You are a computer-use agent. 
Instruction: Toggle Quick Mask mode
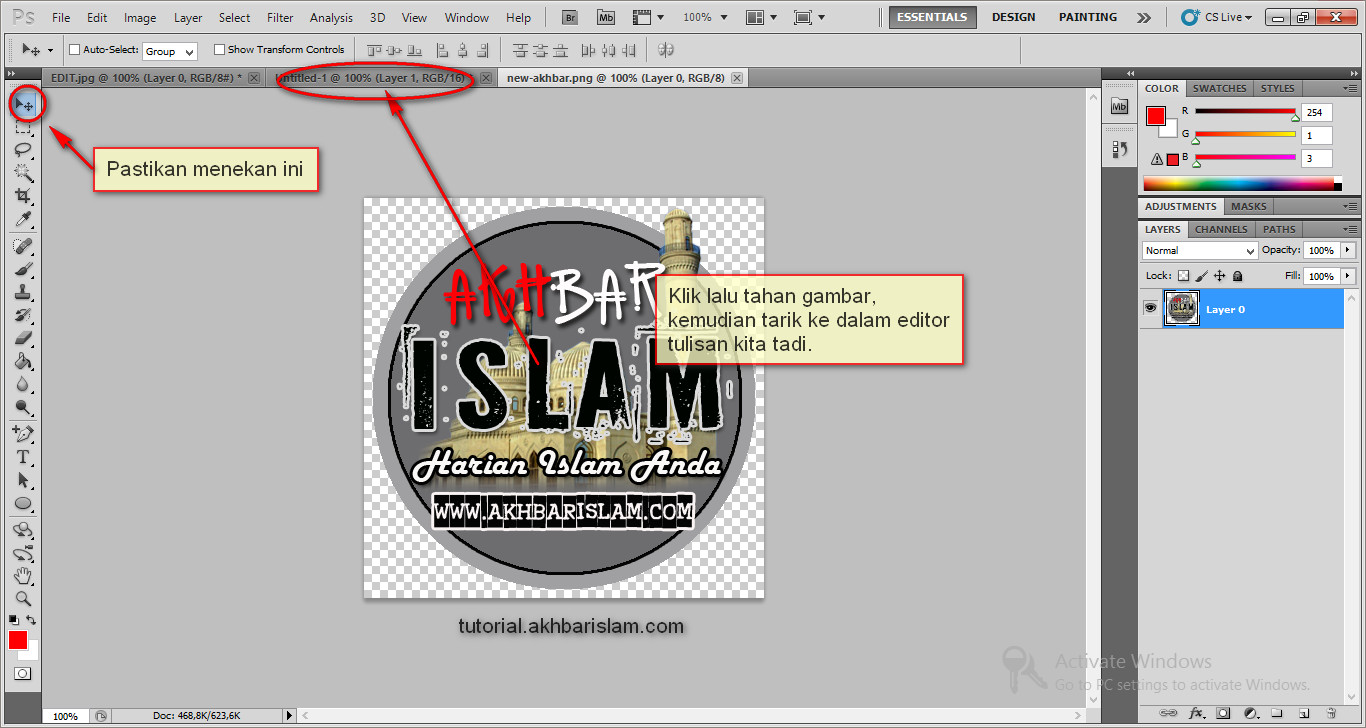pos(23,674)
